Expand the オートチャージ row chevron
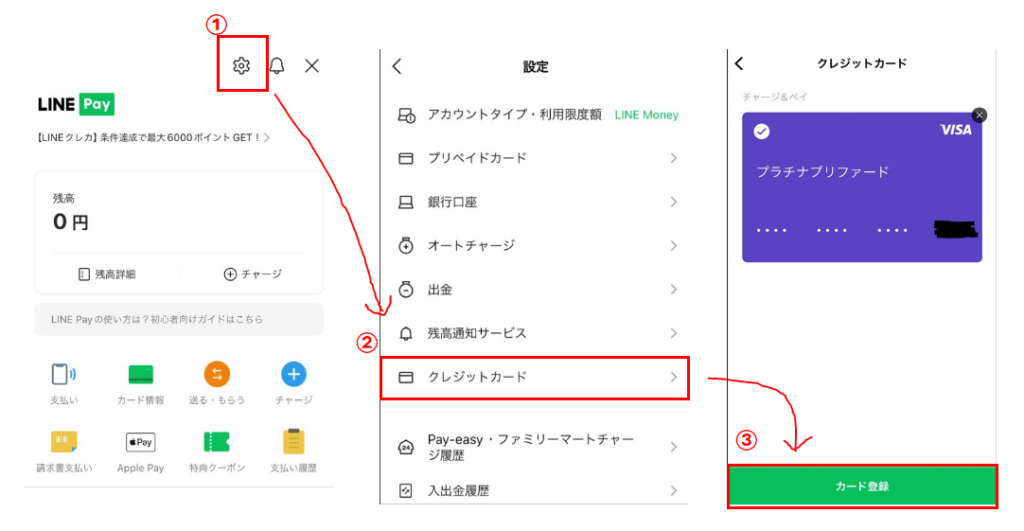The image size is (1024, 531). (673, 246)
